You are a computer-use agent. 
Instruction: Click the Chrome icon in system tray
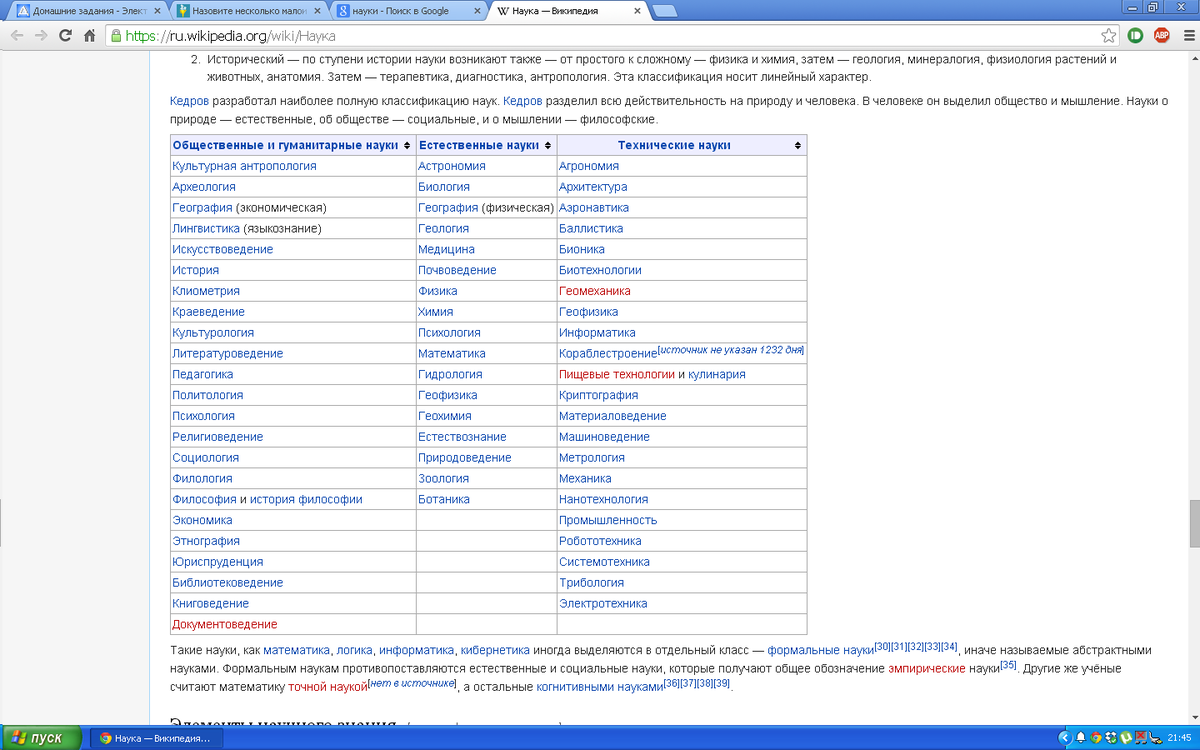pyautogui.click(x=1096, y=738)
